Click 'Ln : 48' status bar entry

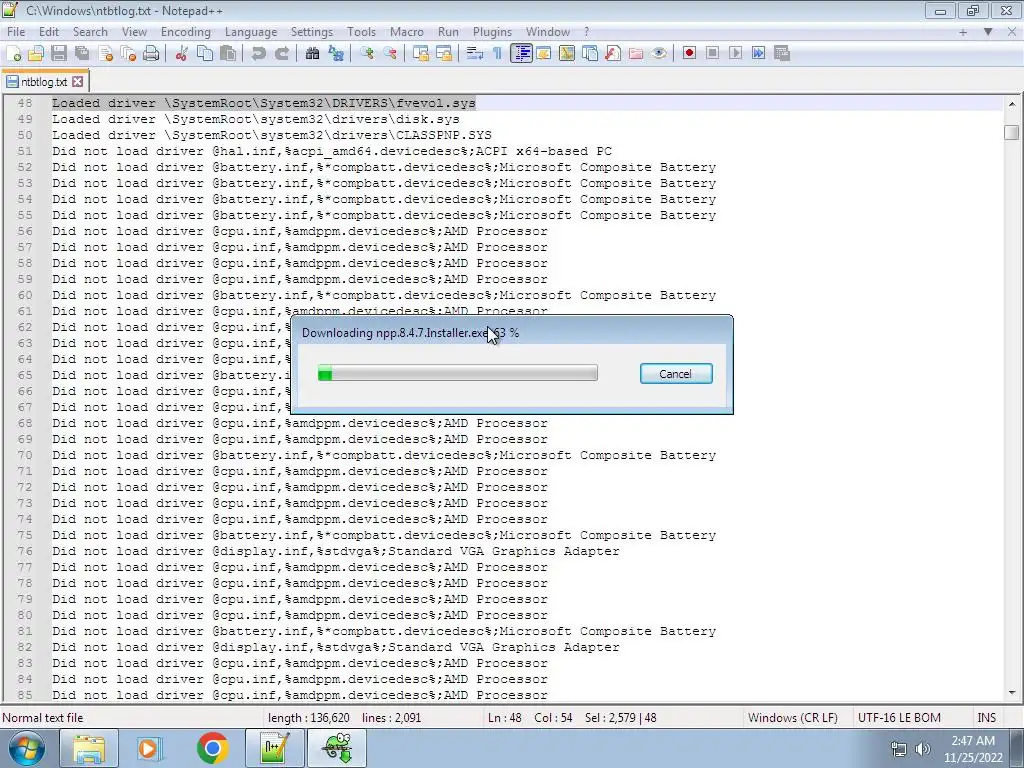(504, 718)
